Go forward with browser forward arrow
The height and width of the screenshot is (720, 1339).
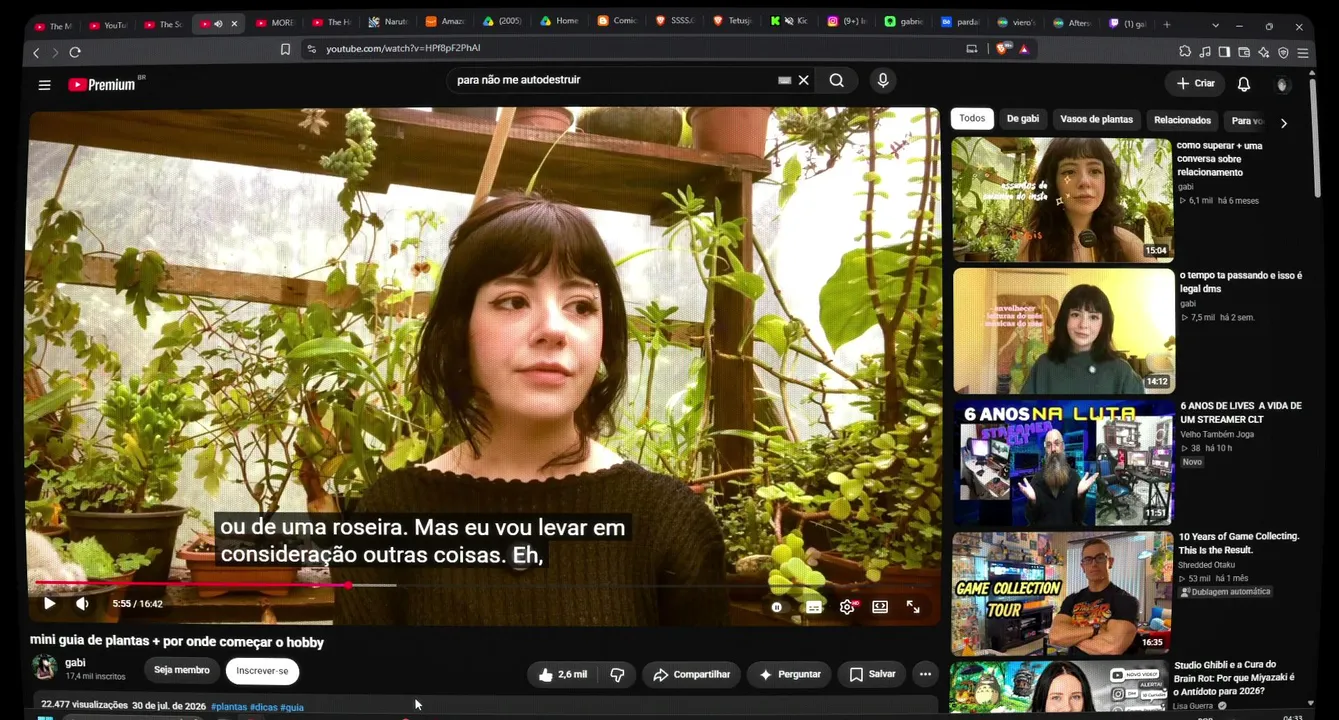(x=55, y=52)
